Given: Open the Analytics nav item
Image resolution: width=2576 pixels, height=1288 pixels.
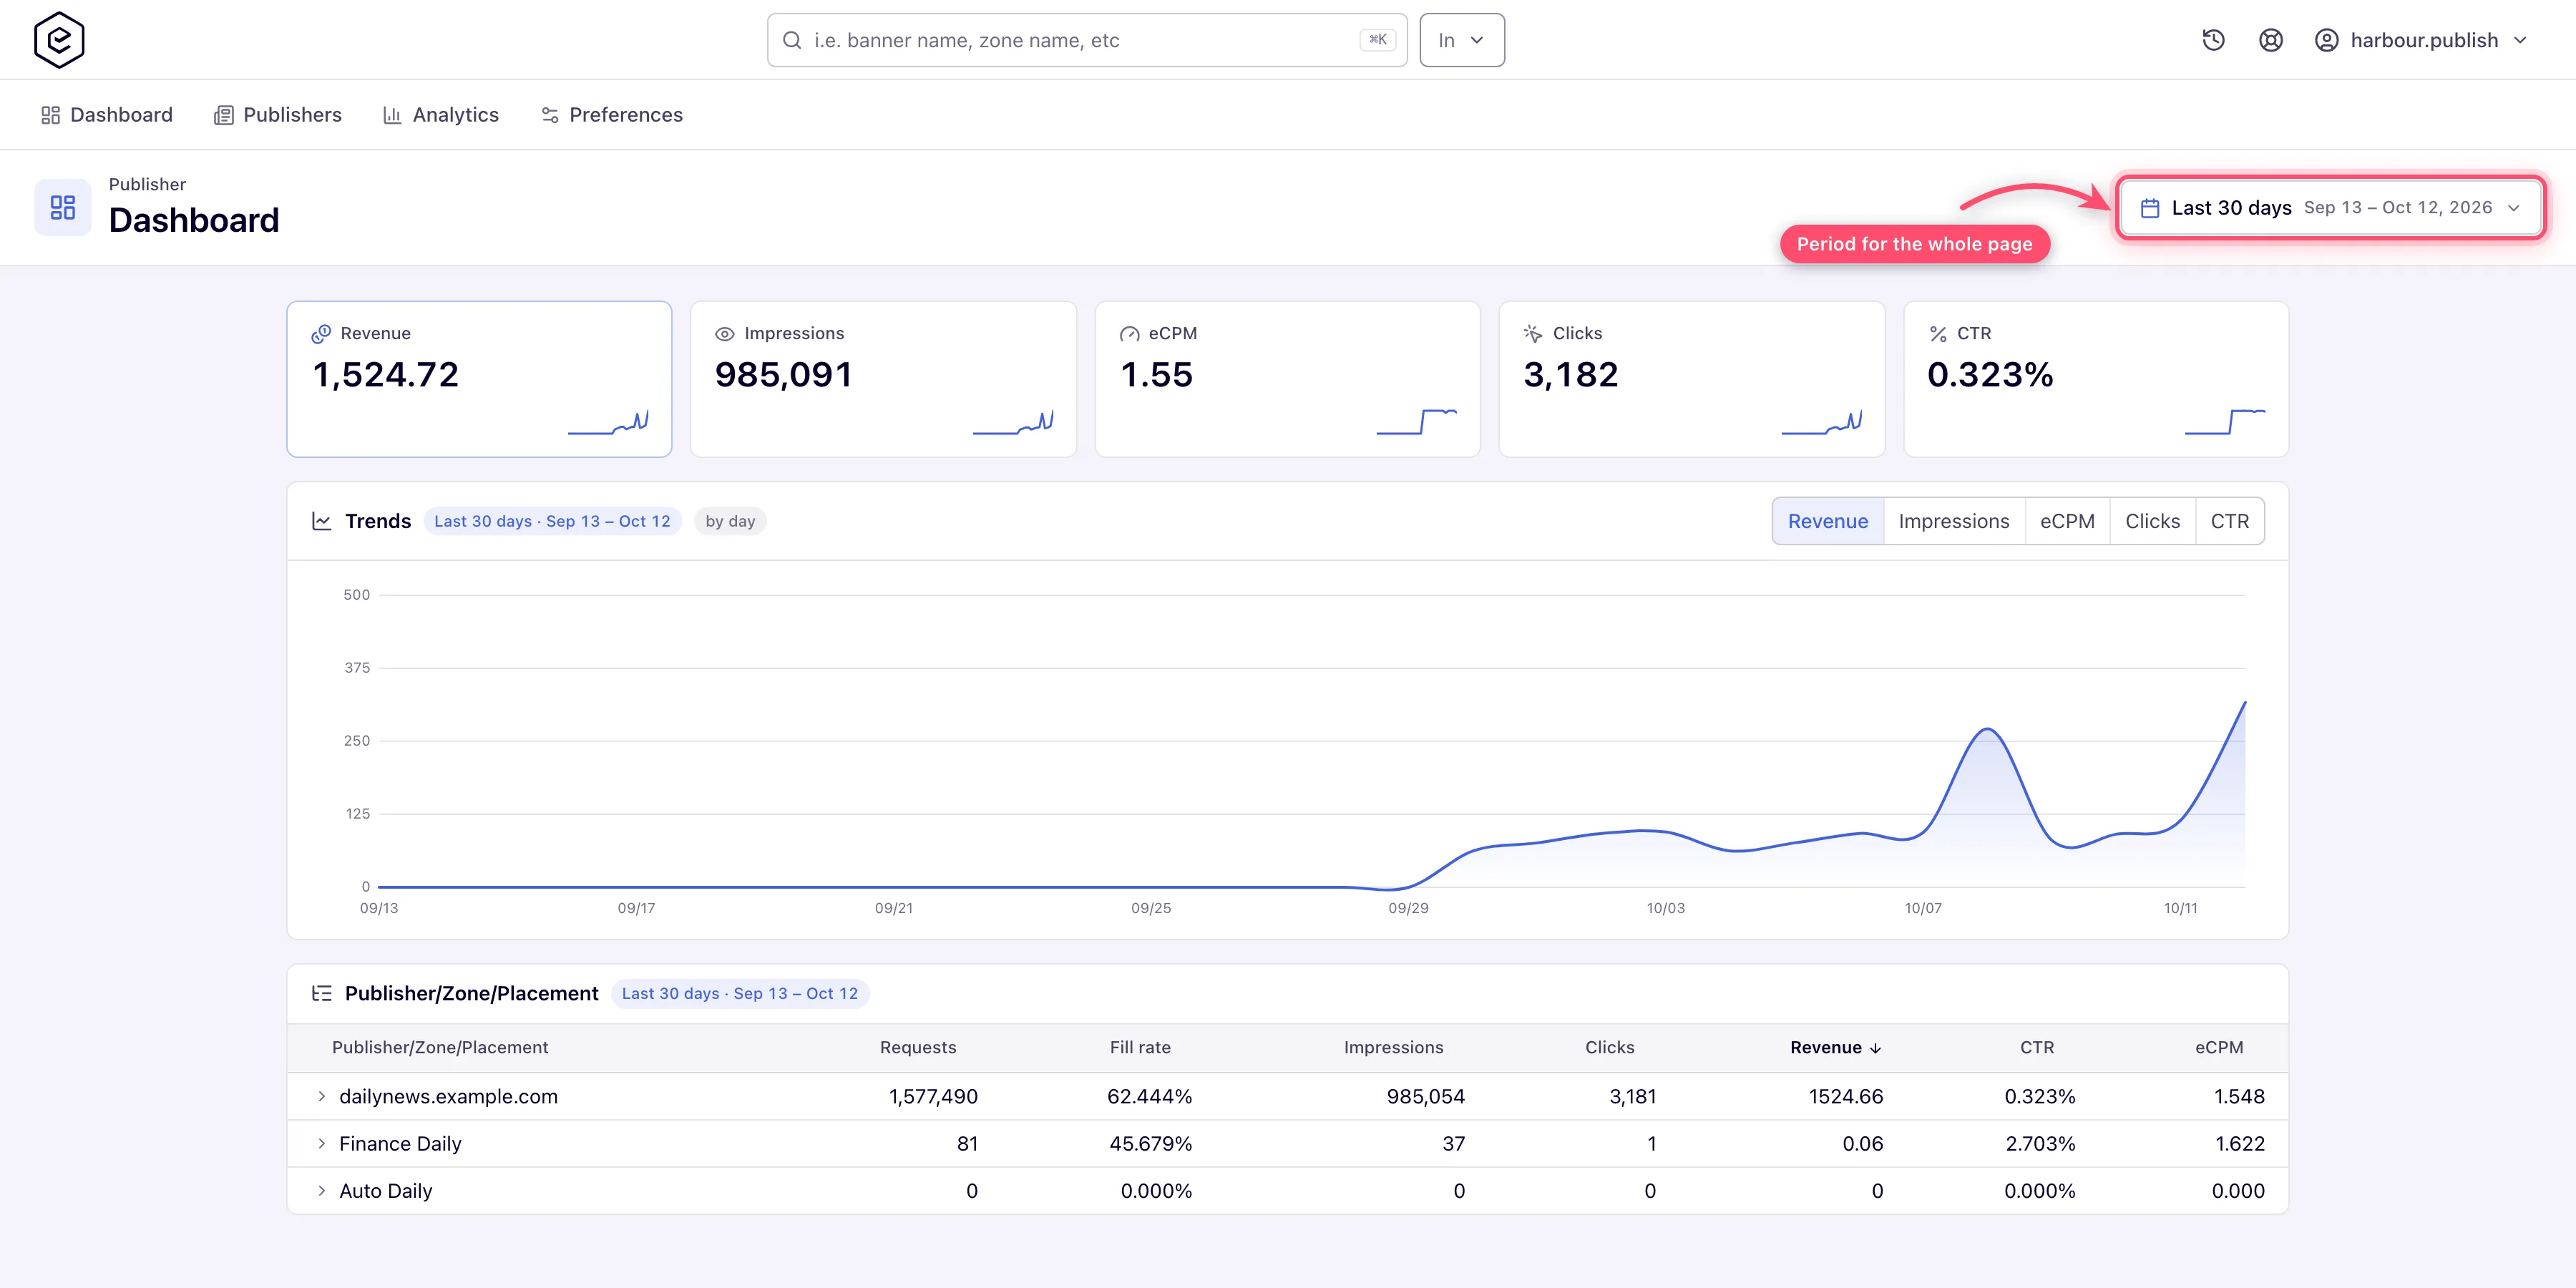Looking at the screenshot, I should tap(441, 115).
